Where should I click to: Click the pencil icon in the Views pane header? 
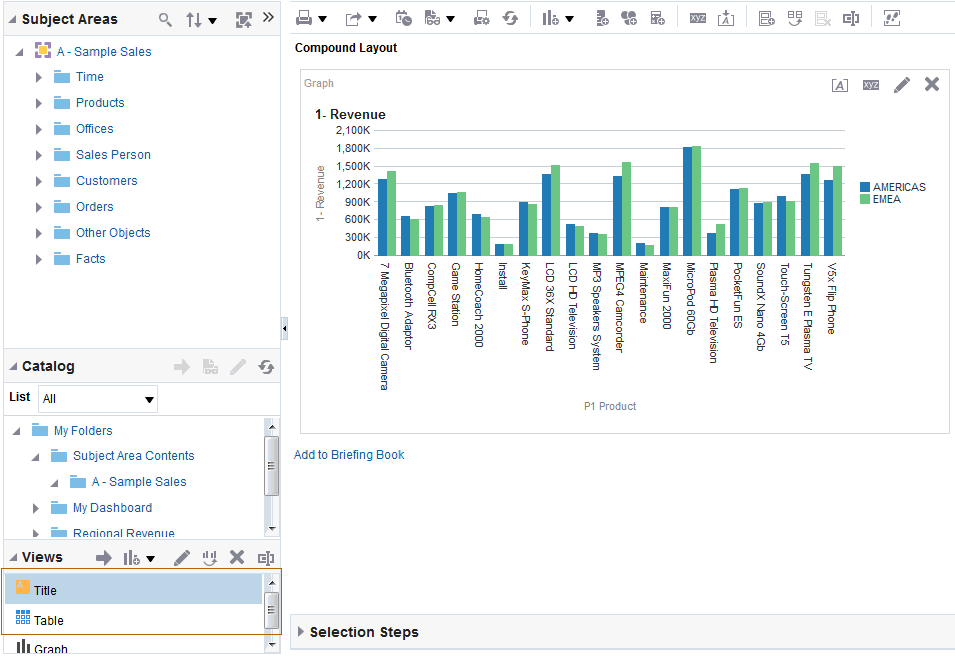coord(182,558)
